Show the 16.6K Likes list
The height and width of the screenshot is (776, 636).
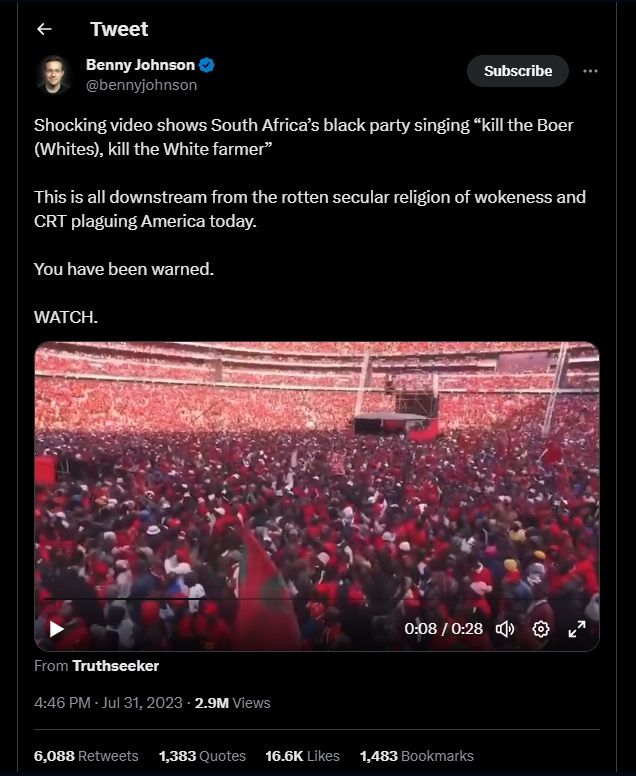302,756
